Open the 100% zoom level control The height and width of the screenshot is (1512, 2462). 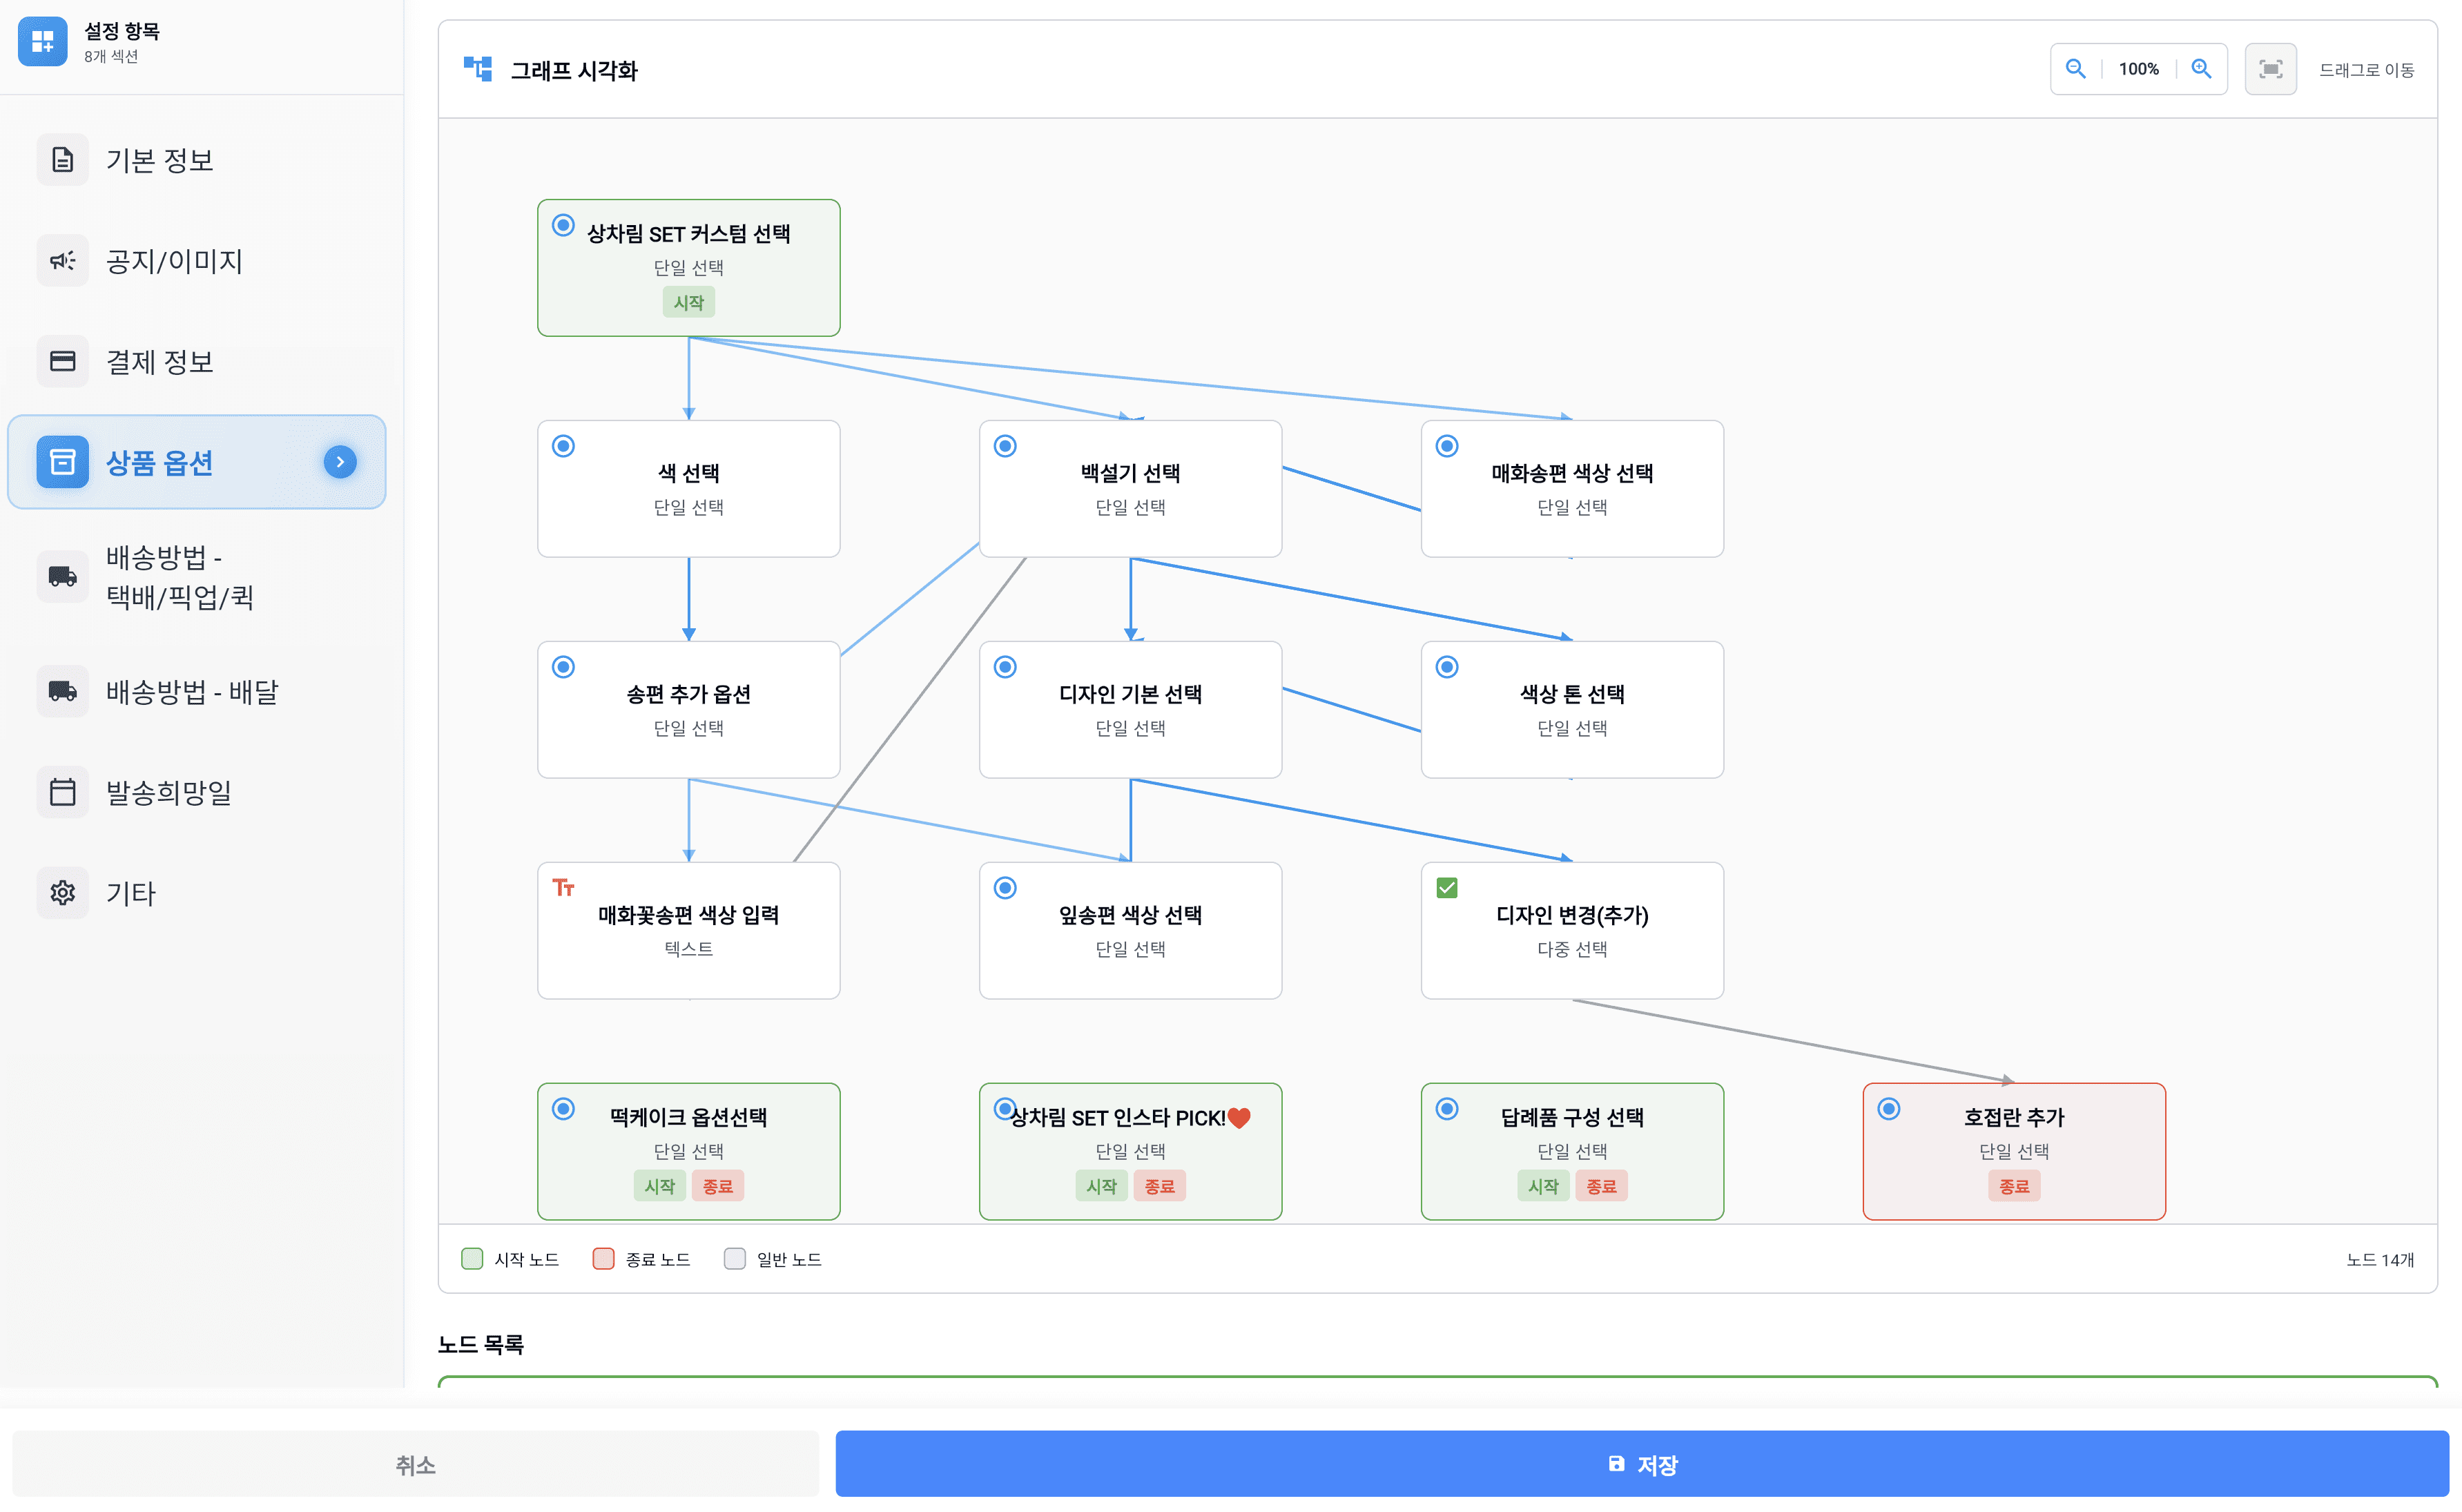pyautogui.click(x=2138, y=69)
